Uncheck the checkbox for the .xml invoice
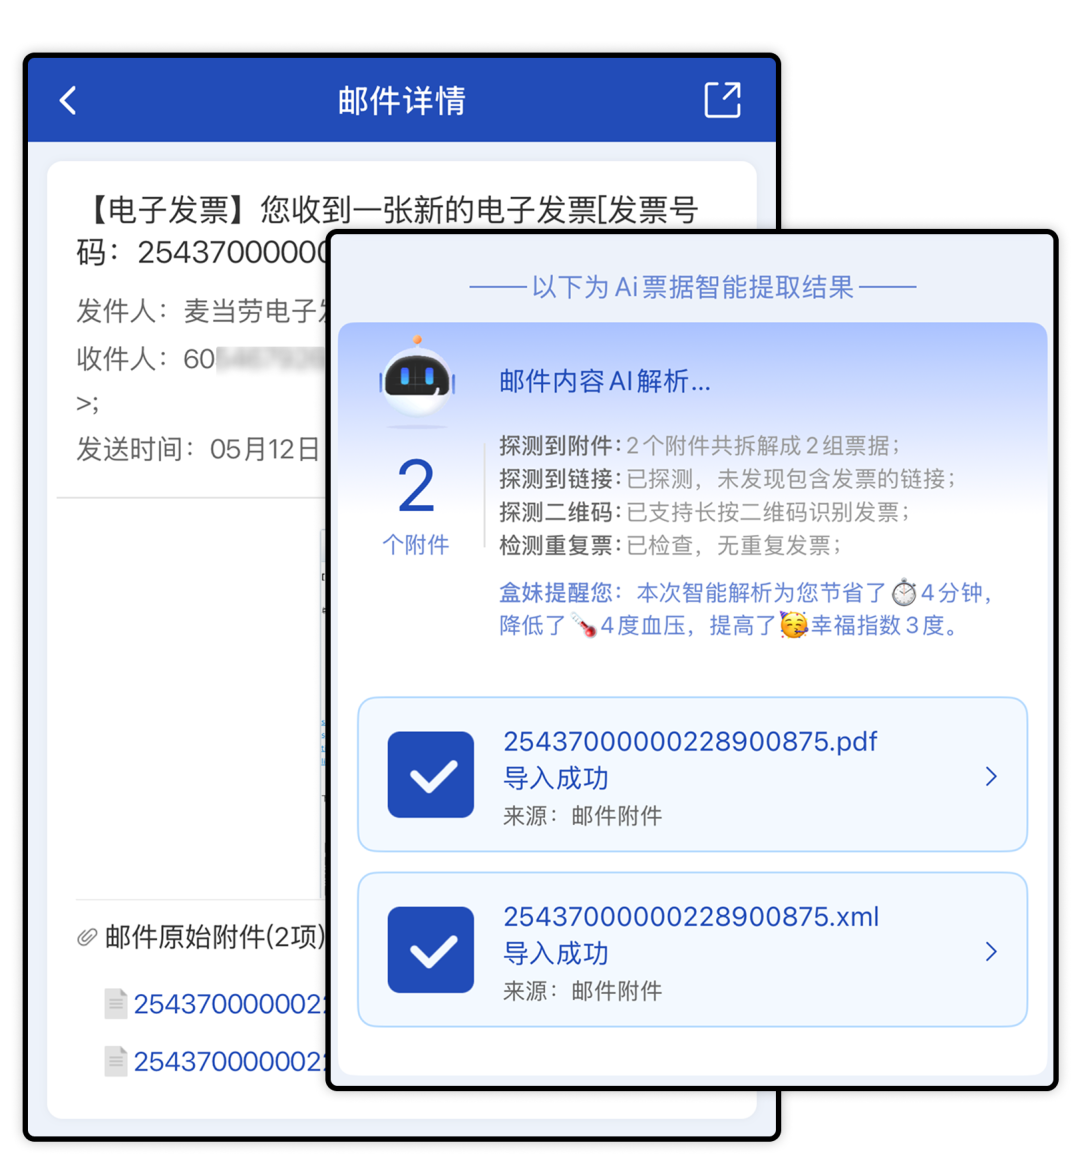 431,950
